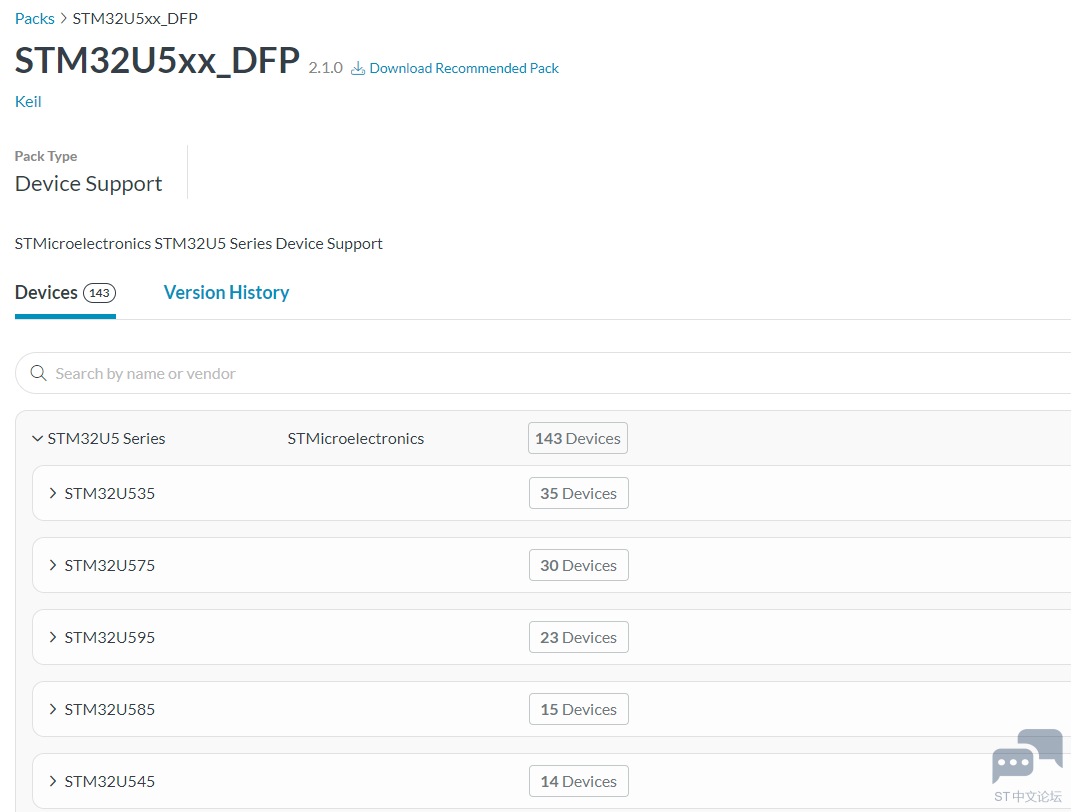This screenshot has height=812, width=1071.
Task: Expand the STM32U545 row
Action: tap(53, 781)
